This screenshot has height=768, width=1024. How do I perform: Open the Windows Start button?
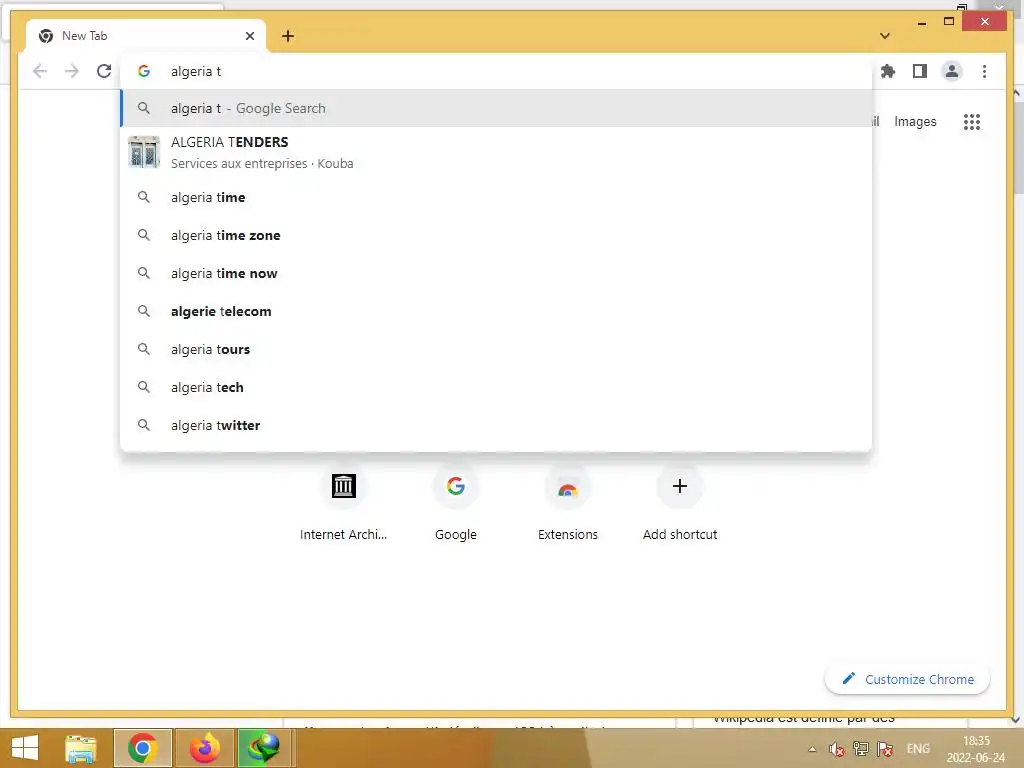click(25, 748)
